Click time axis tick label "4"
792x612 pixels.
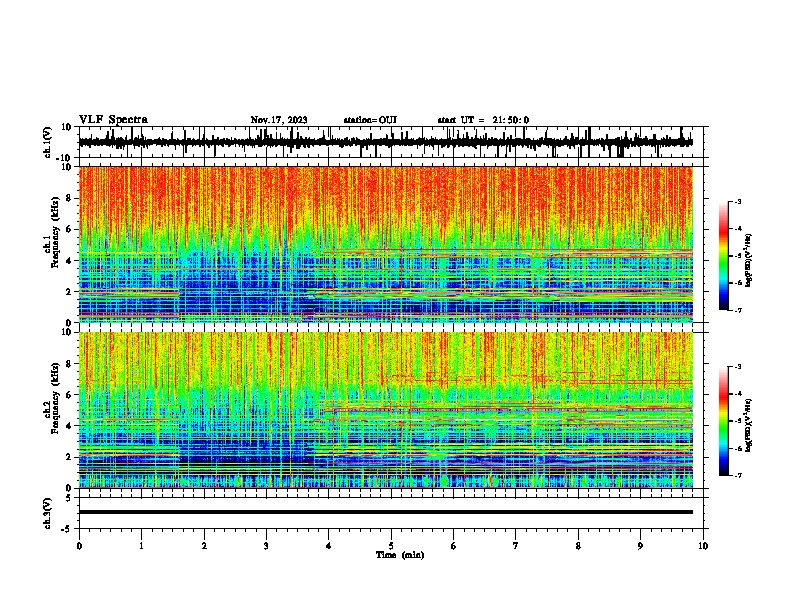click(x=329, y=546)
